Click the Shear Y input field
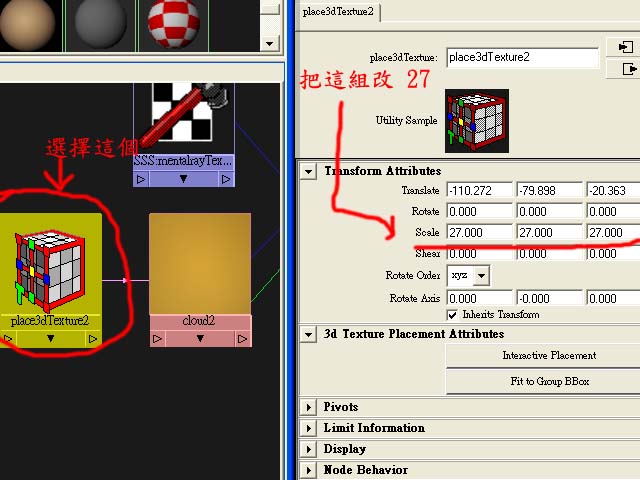Viewport: 640px width, 480px height. click(549, 254)
